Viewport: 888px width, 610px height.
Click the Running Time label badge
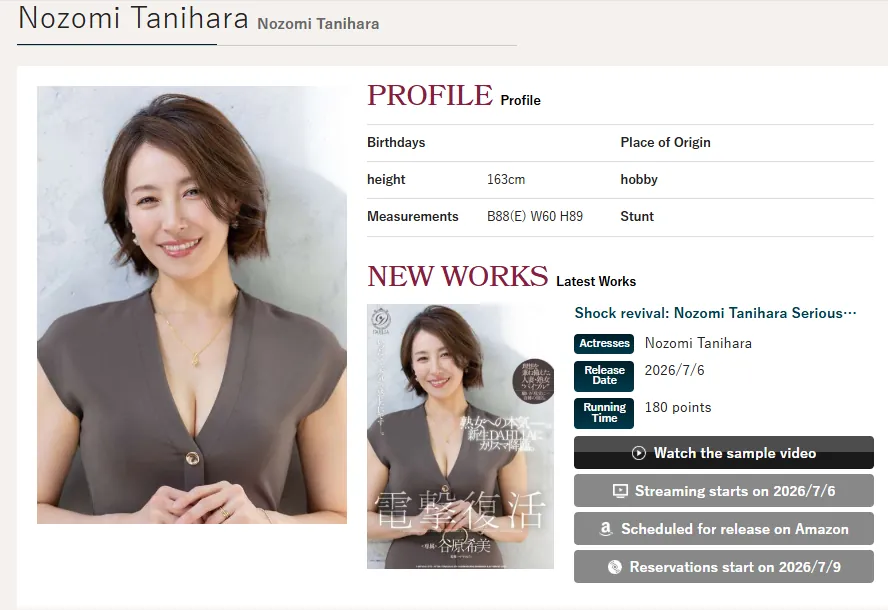(604, 413)
